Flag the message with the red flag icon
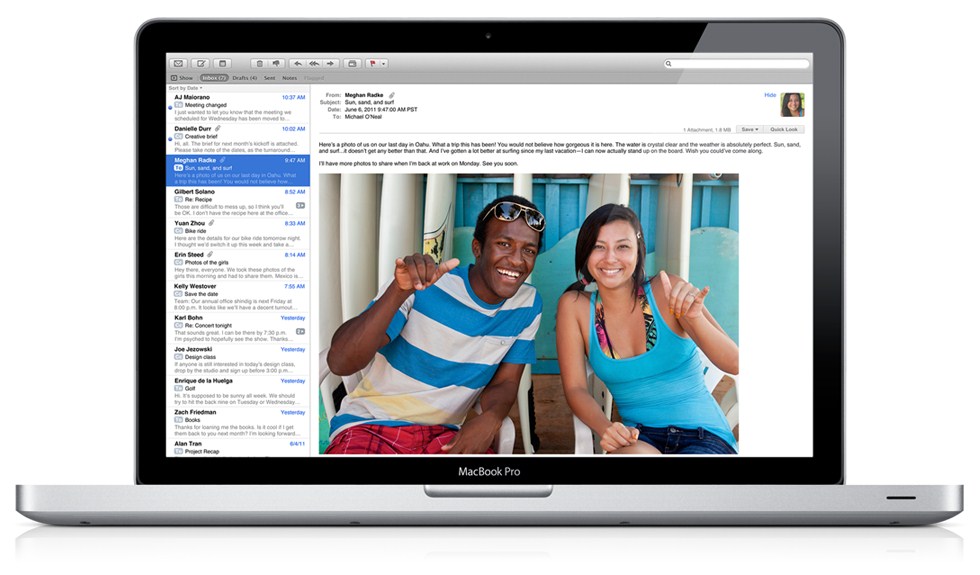The height and width of the screenshot is (575, 980). pos(372,63)
